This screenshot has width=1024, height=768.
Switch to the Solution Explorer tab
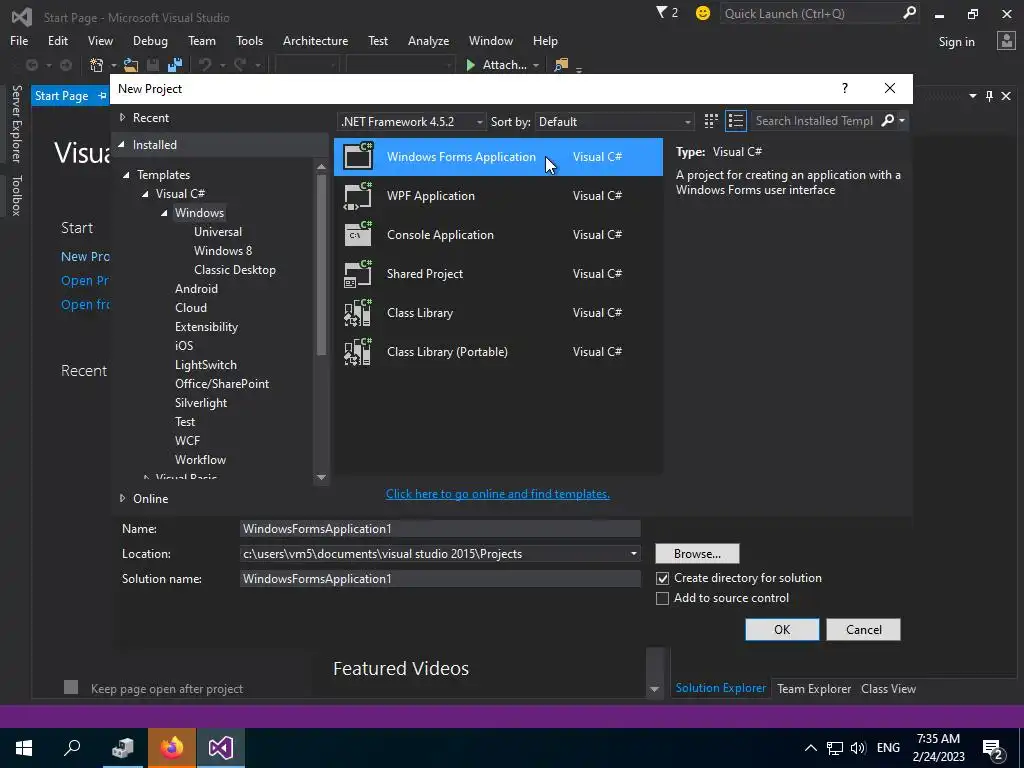coord(720,688)
